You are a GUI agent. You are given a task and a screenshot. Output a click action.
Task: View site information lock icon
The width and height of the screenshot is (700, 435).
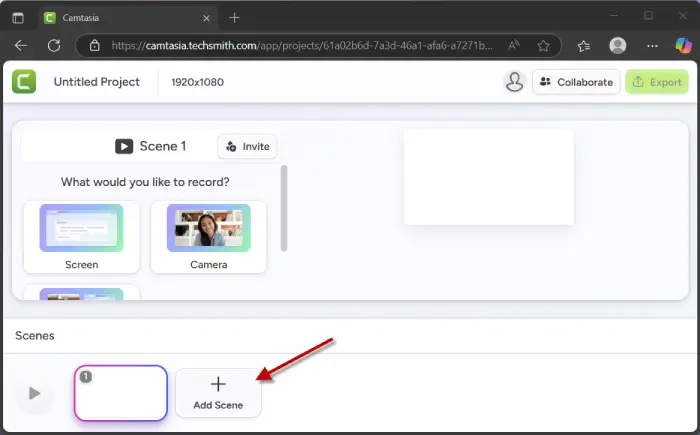click(94, 46)
